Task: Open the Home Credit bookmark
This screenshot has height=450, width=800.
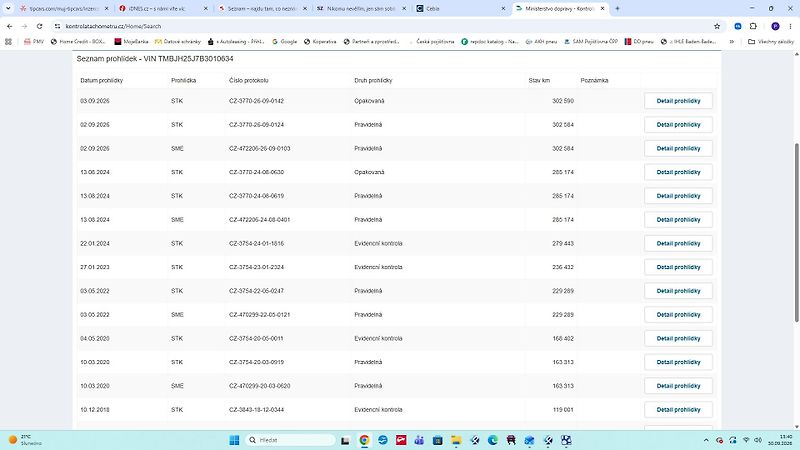Action: pyautogui.click(x=78, y=41)
